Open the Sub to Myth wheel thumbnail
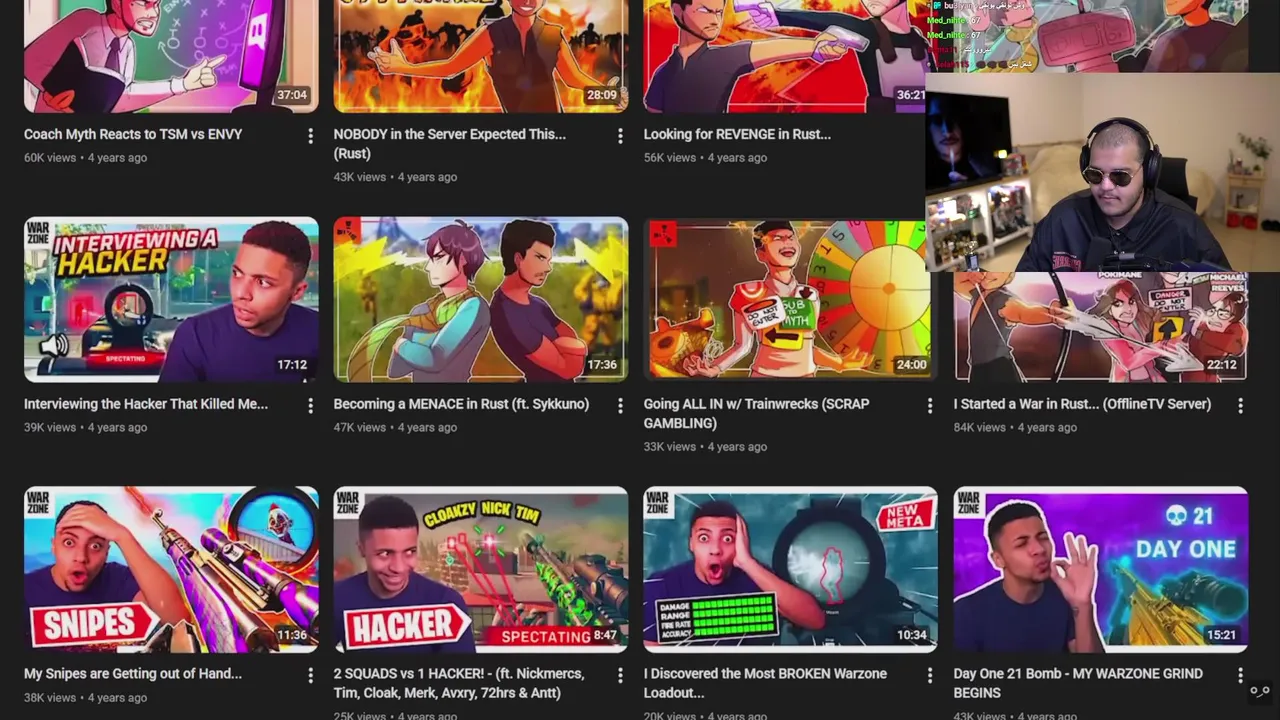The image size is (1280, 720). 790,300
